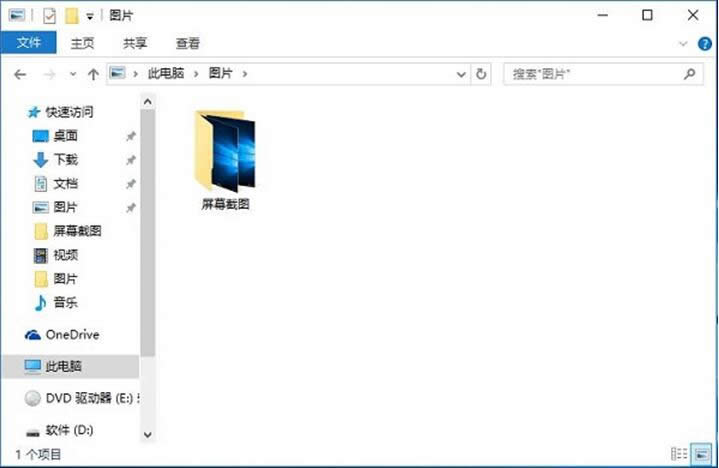Click the DVD disc icon

pyautogui.click(x=33, y=398)
